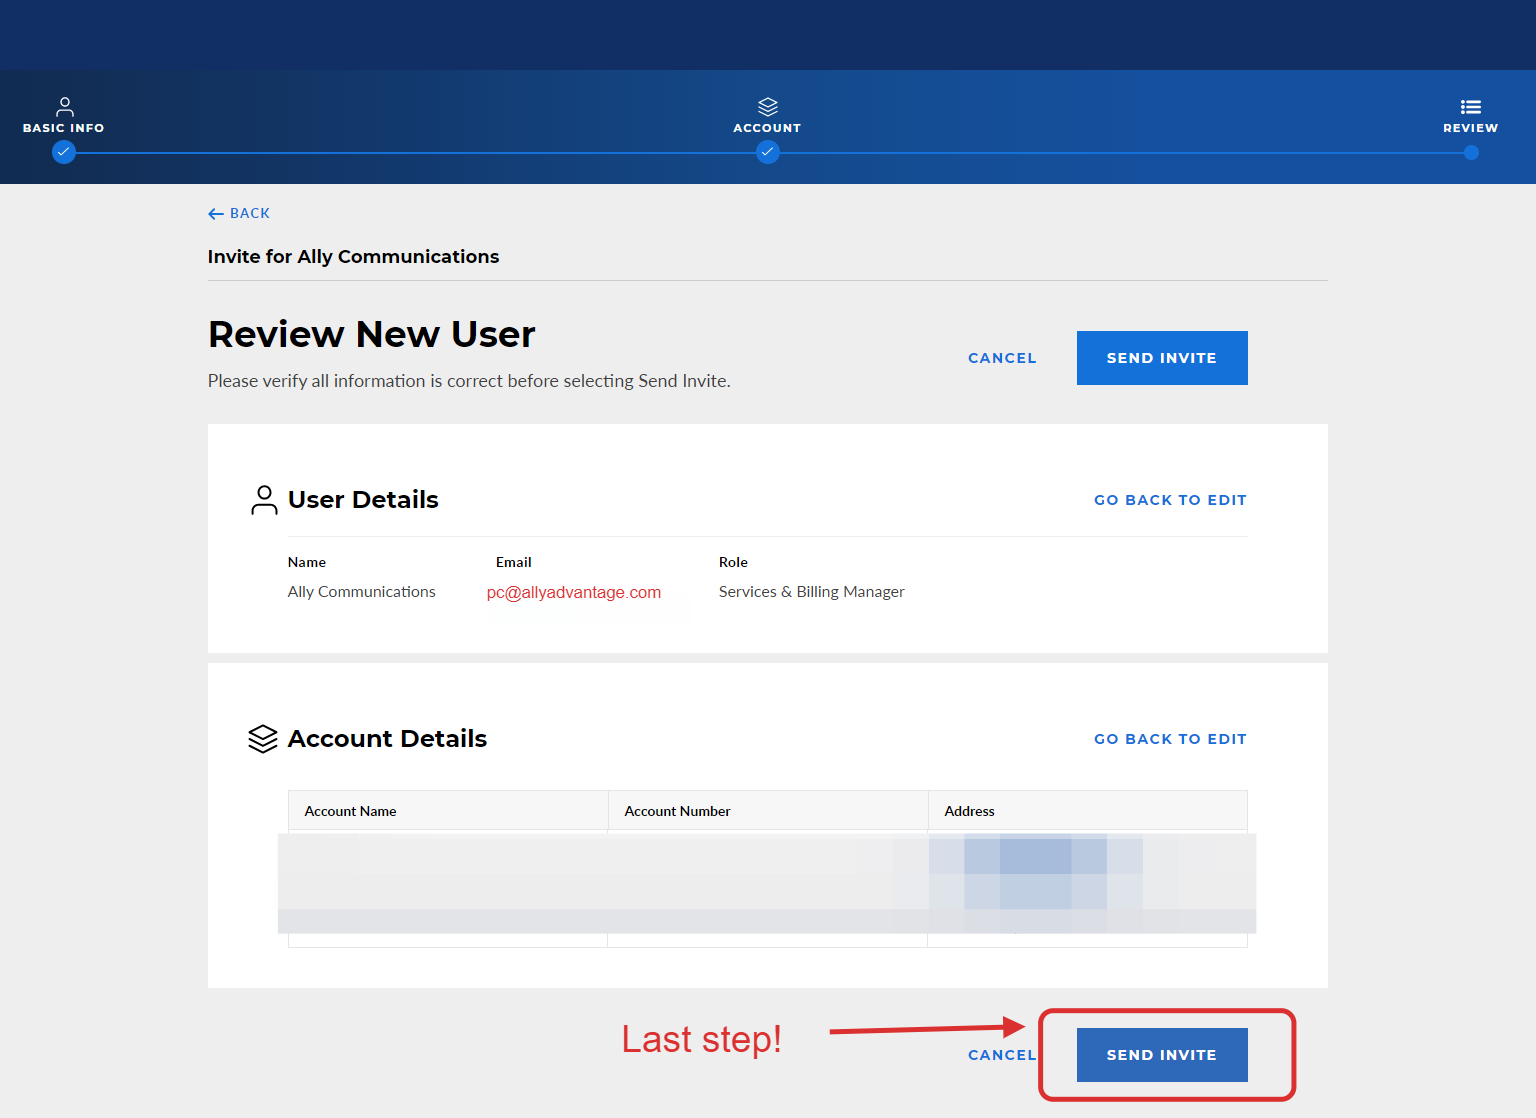The width and height of the screenshot is (1536, 1118).
Task: Click the Invite for Ally Communications title
Action: [x=353, y=257]
